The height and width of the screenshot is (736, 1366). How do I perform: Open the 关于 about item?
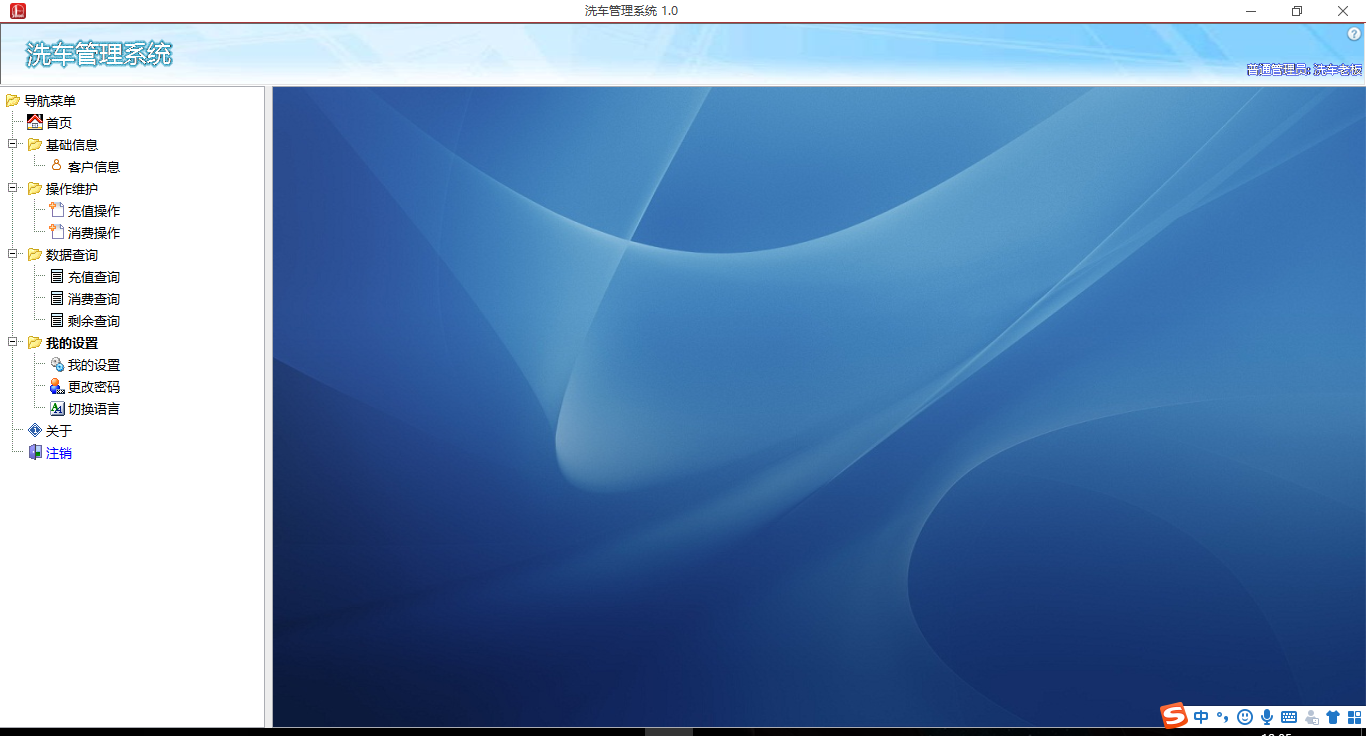pos(59,431)
